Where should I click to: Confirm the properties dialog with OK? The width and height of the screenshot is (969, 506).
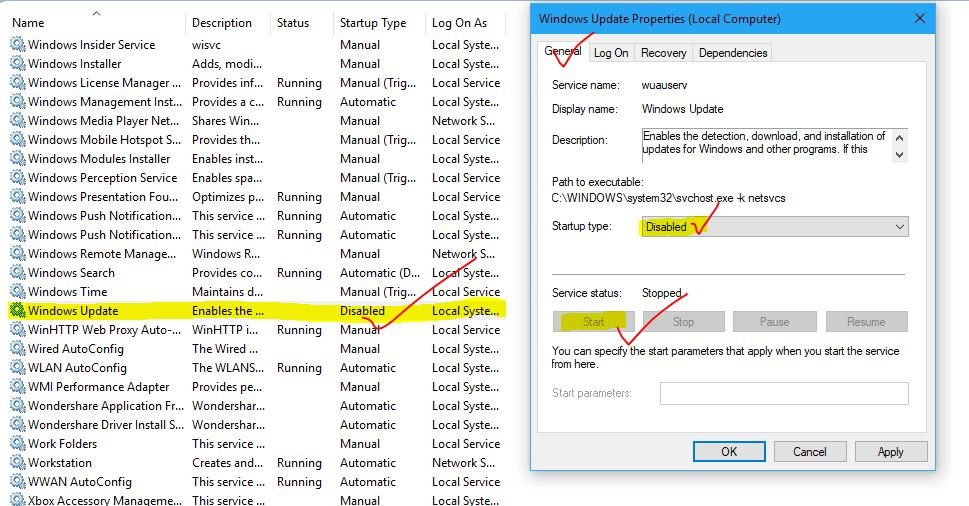click(729, 452)
